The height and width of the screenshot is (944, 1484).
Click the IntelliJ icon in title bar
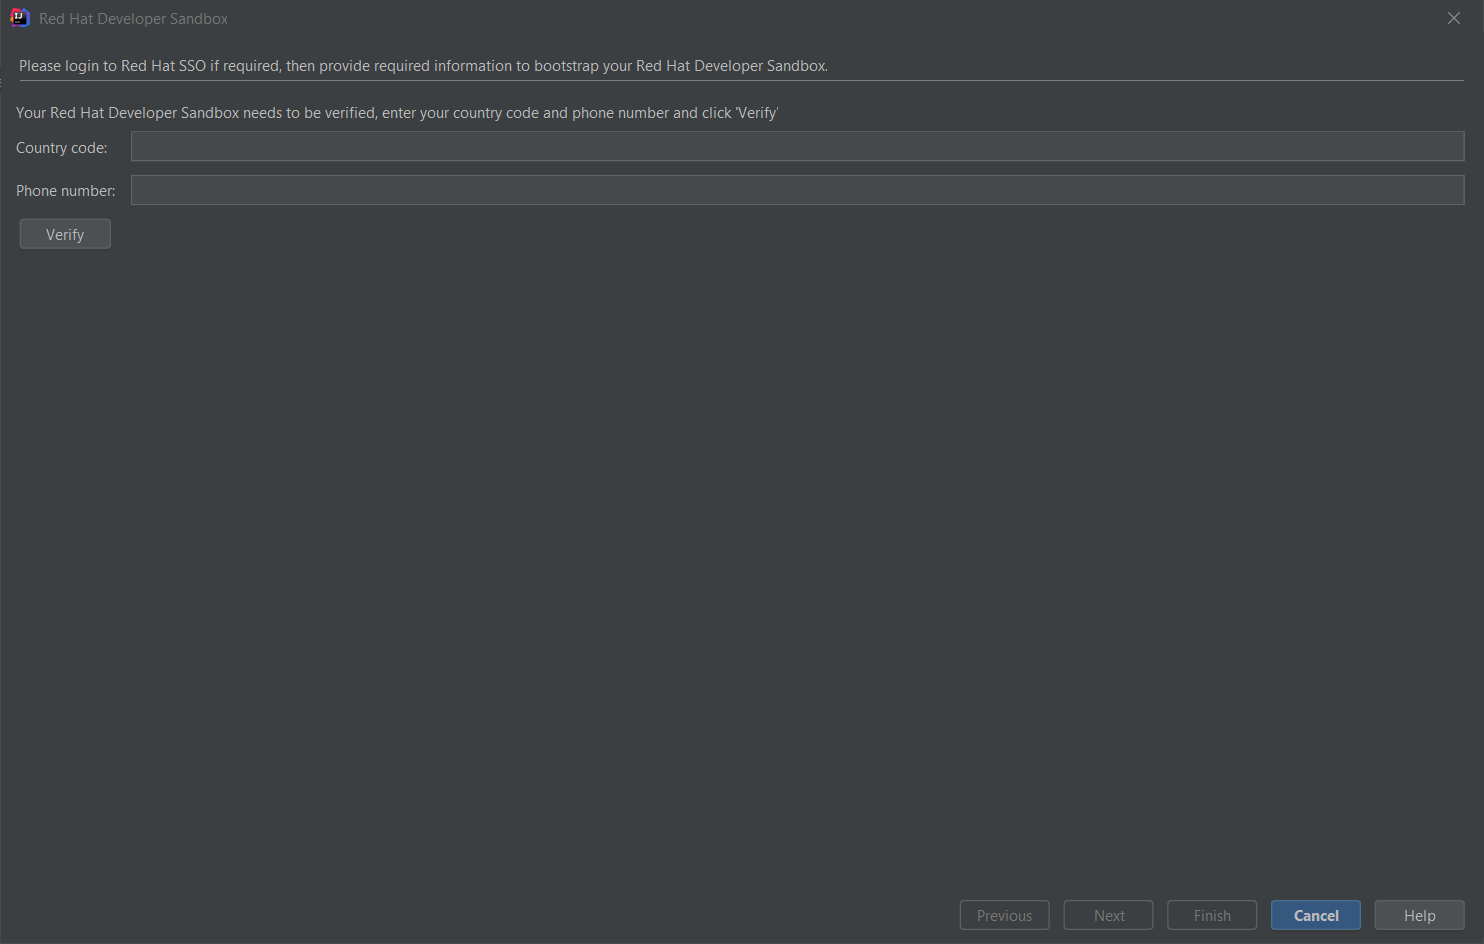pyautogui.click(x=19, y=18)
